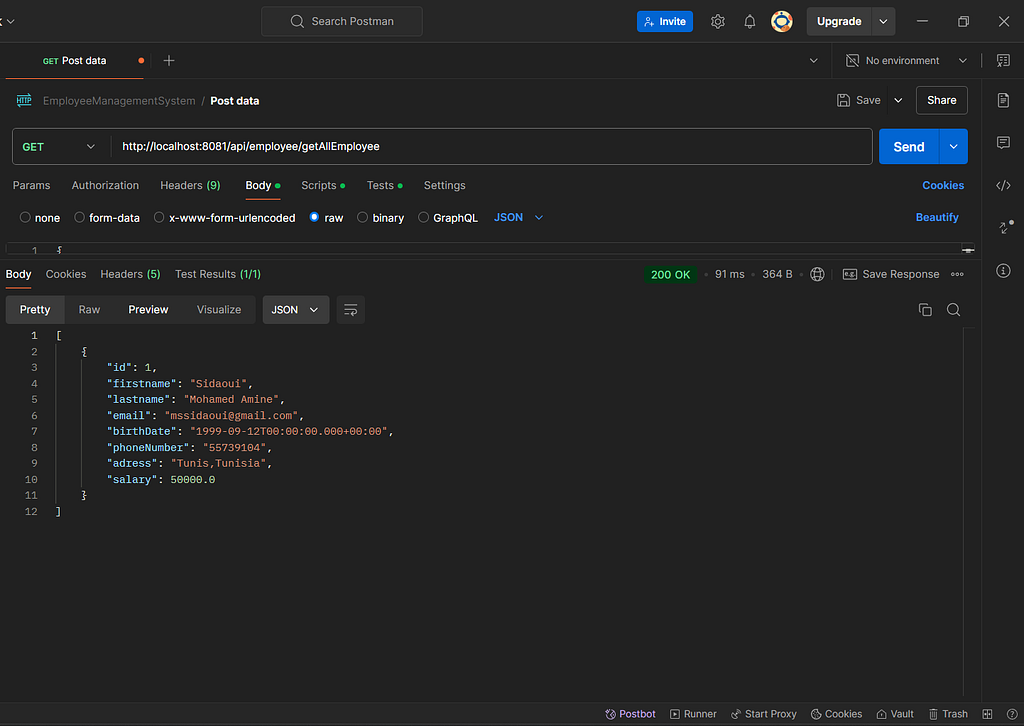Open the Upgrade dropdown arrow
The width and height of the screenshot is (1024, 726).
coord(883,22)
